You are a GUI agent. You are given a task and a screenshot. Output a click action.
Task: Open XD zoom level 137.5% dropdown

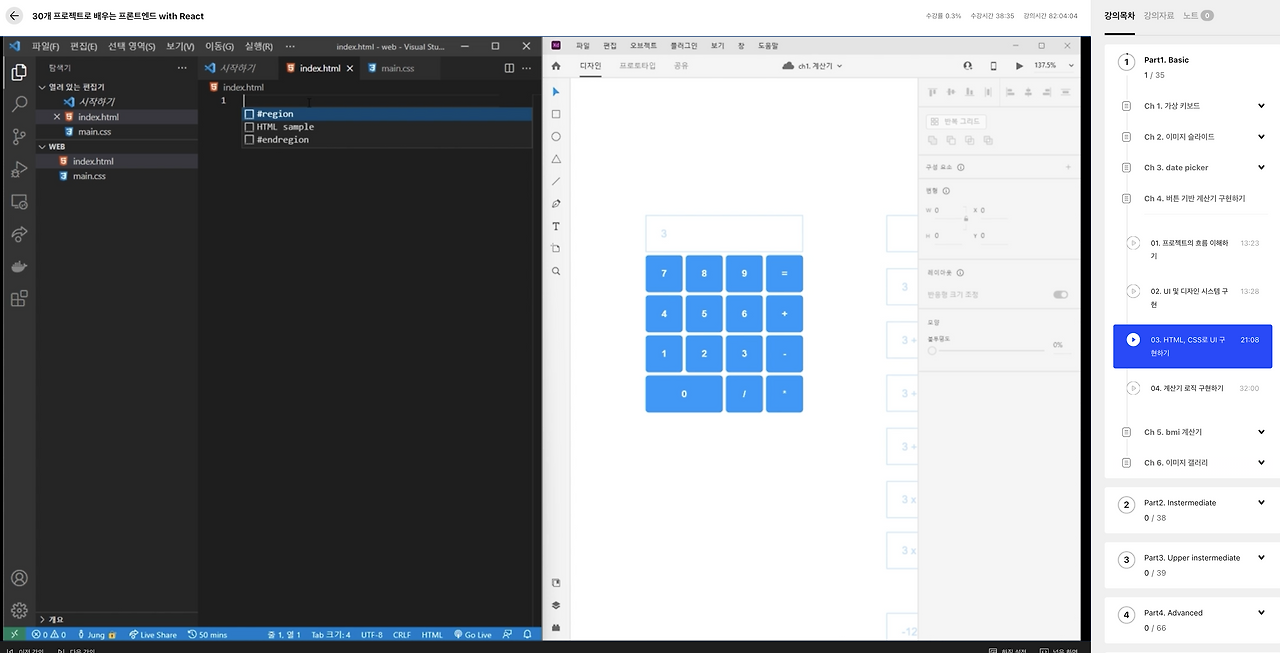pyautogui.click(x=1054, y=66)
